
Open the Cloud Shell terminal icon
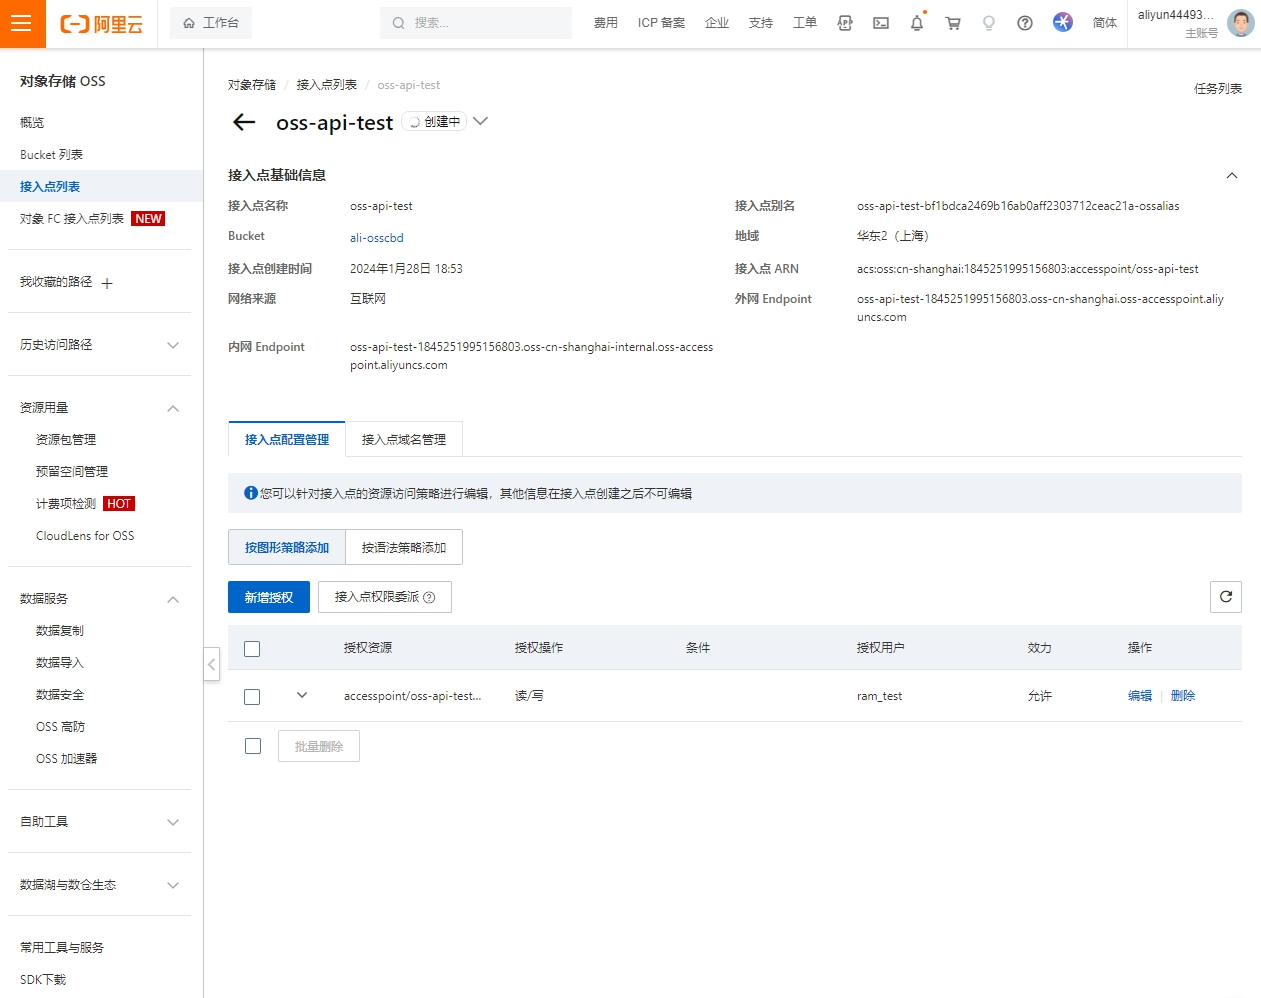pos(881,23)
